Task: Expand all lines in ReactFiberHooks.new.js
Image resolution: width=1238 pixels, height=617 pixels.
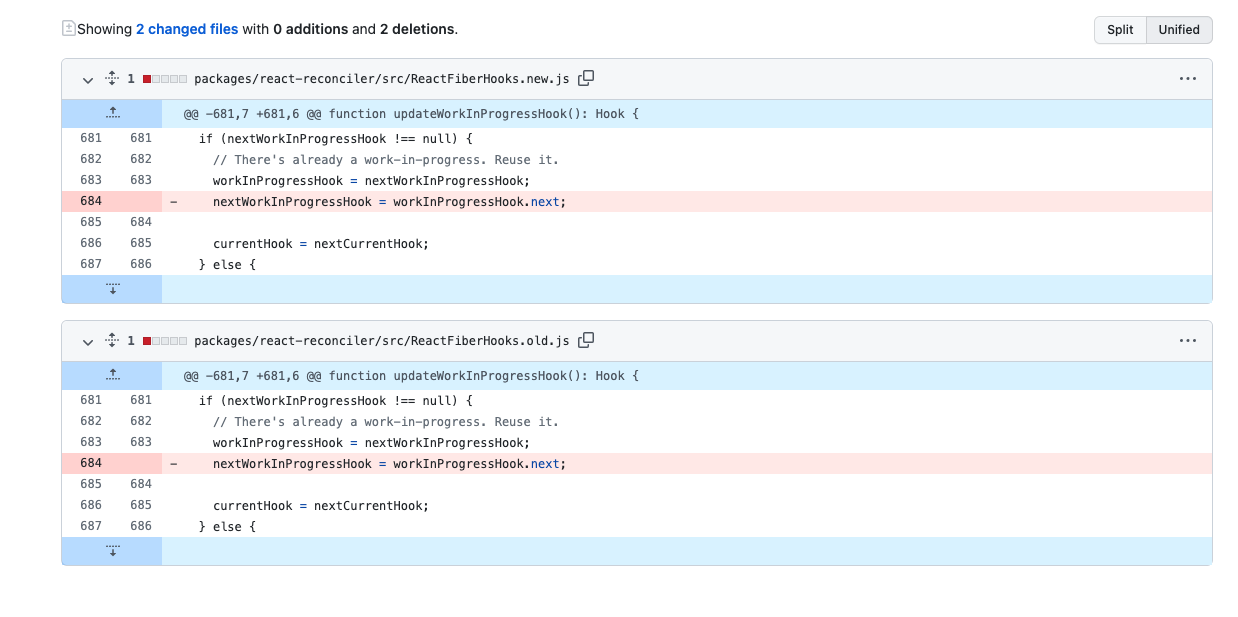Action: [112, 78]
